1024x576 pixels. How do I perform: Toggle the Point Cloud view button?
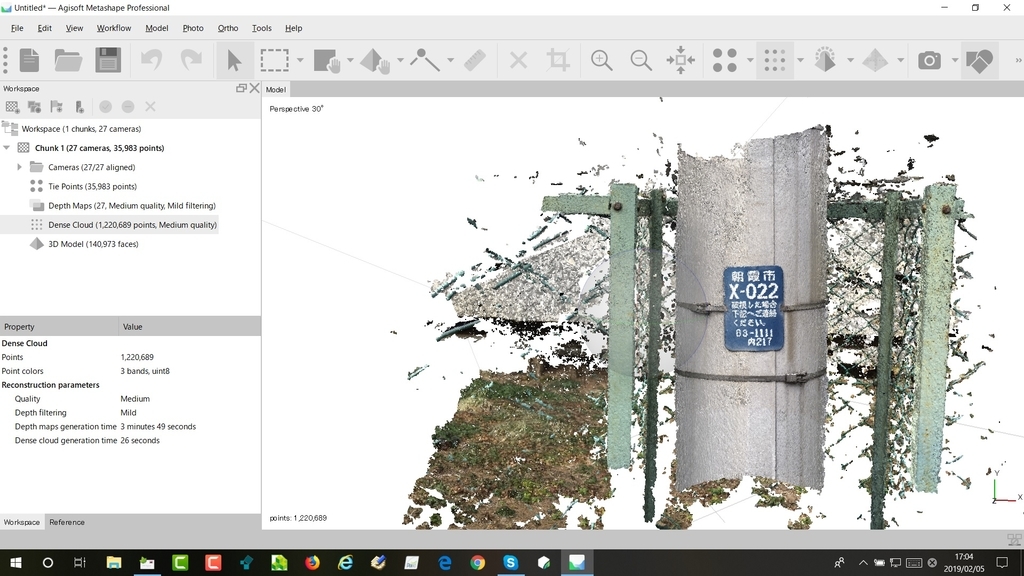(x=724, y=60)
